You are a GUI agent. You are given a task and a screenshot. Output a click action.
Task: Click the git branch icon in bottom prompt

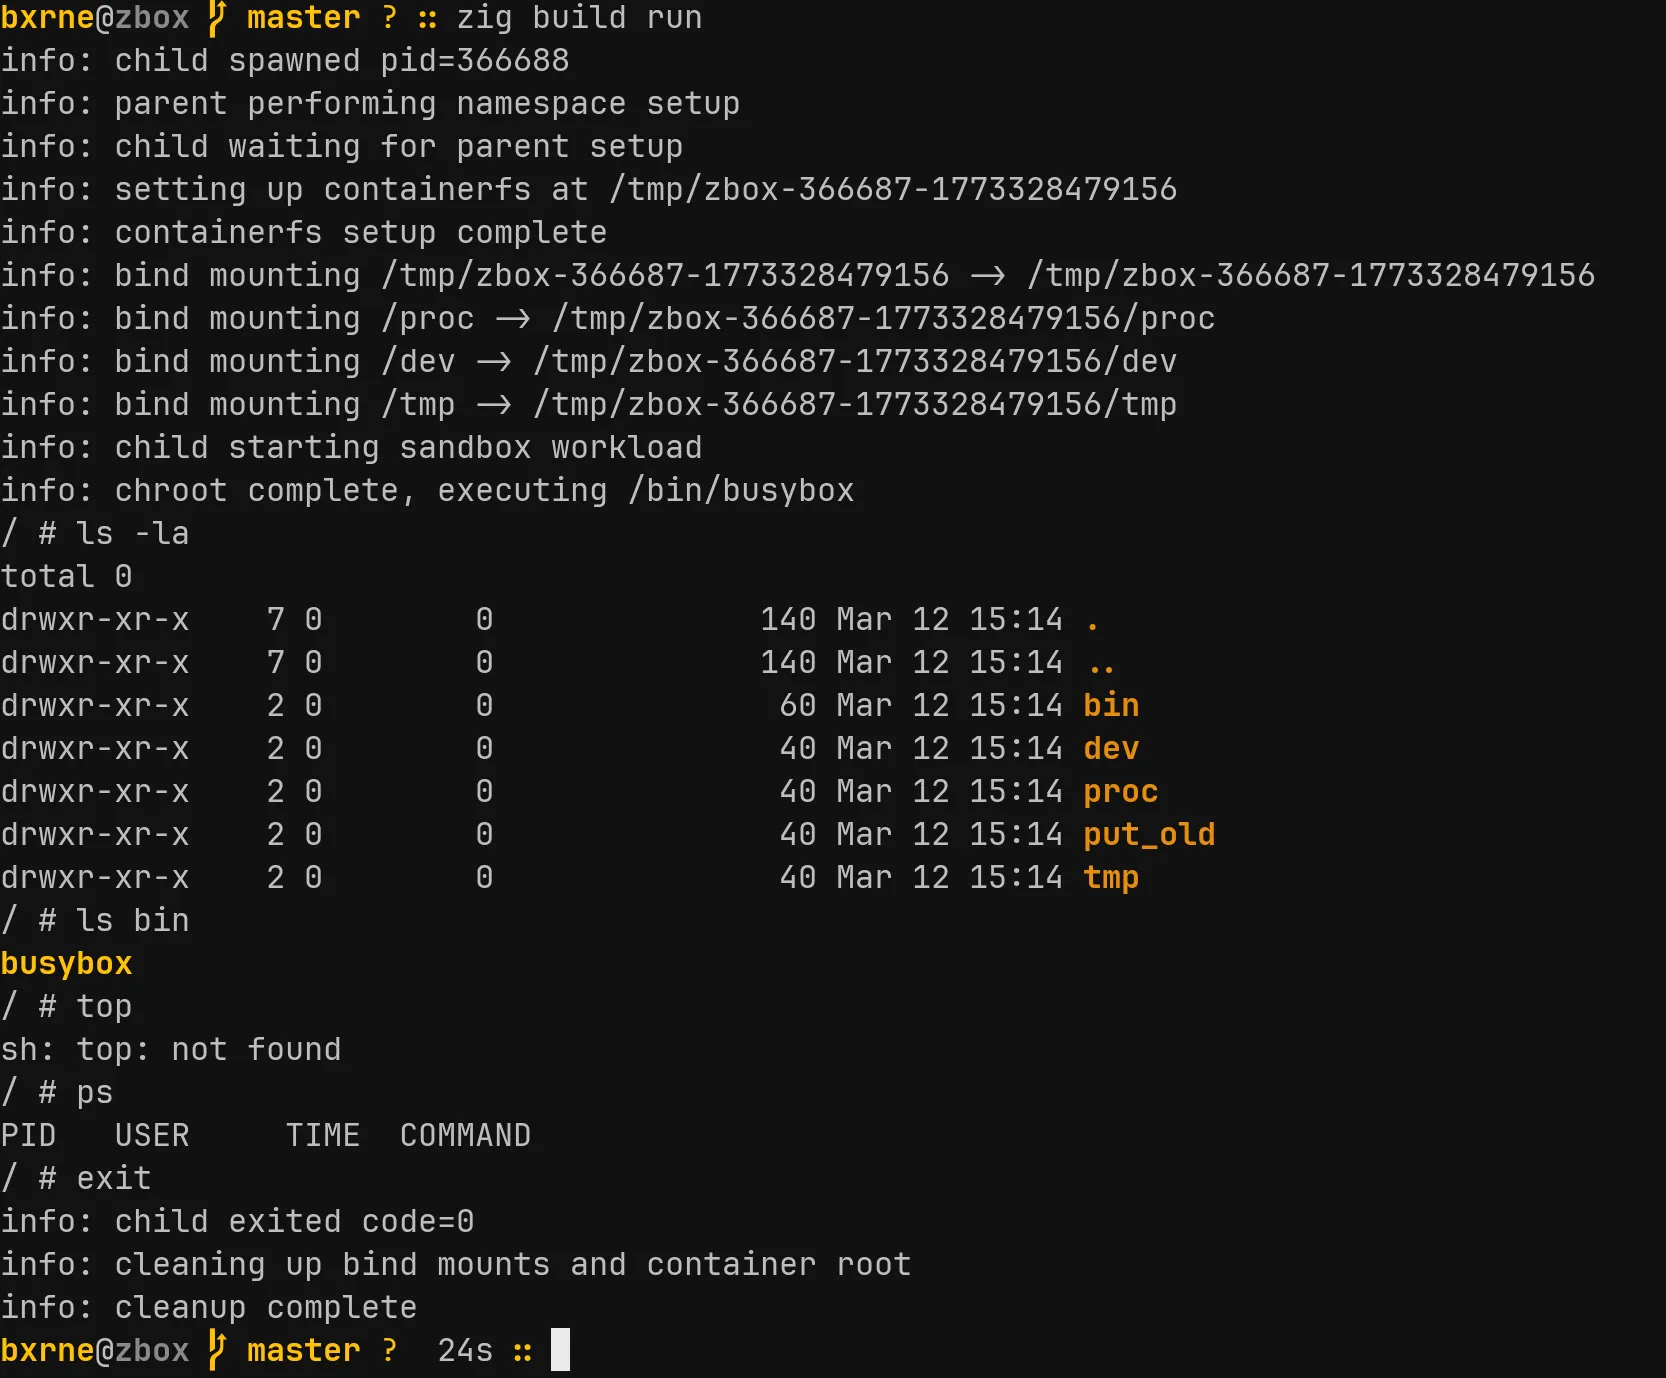pos(217,1350)
